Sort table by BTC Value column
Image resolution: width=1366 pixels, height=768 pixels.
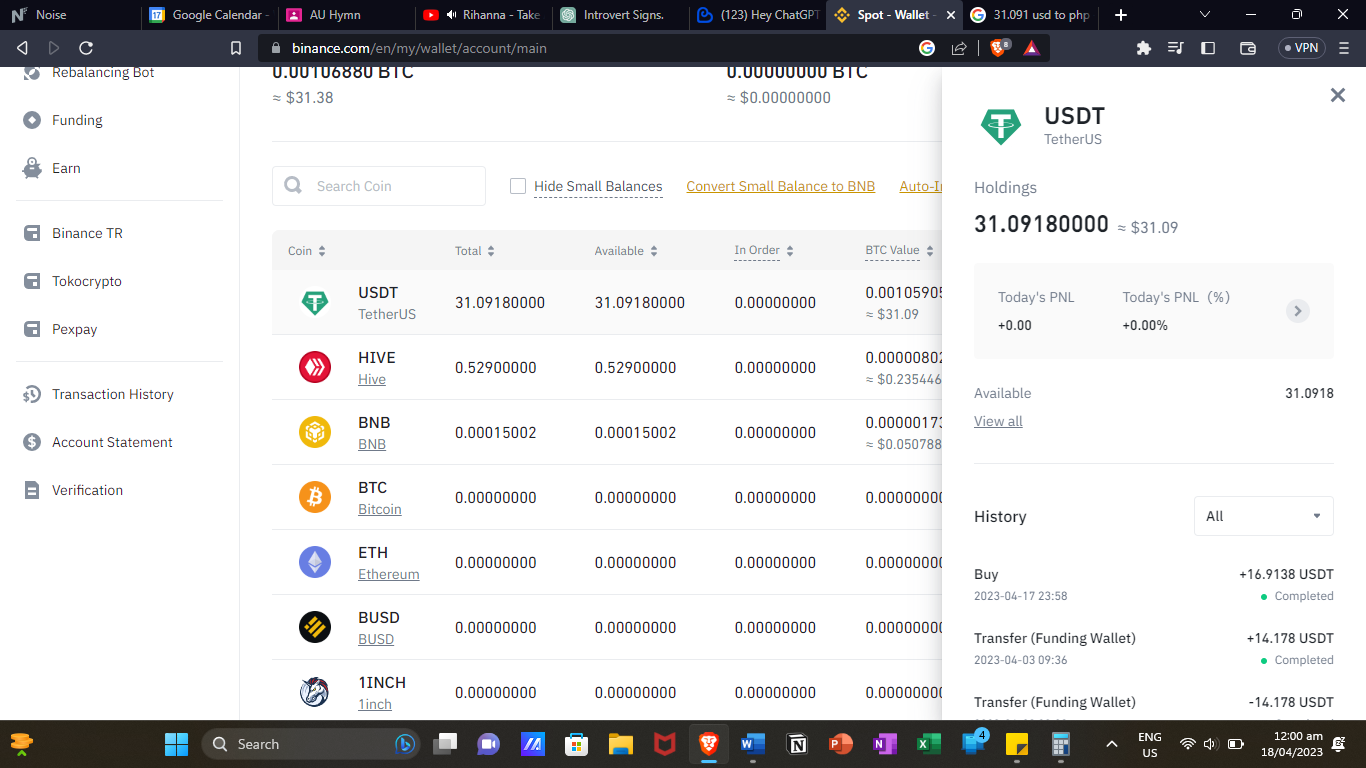900,251
